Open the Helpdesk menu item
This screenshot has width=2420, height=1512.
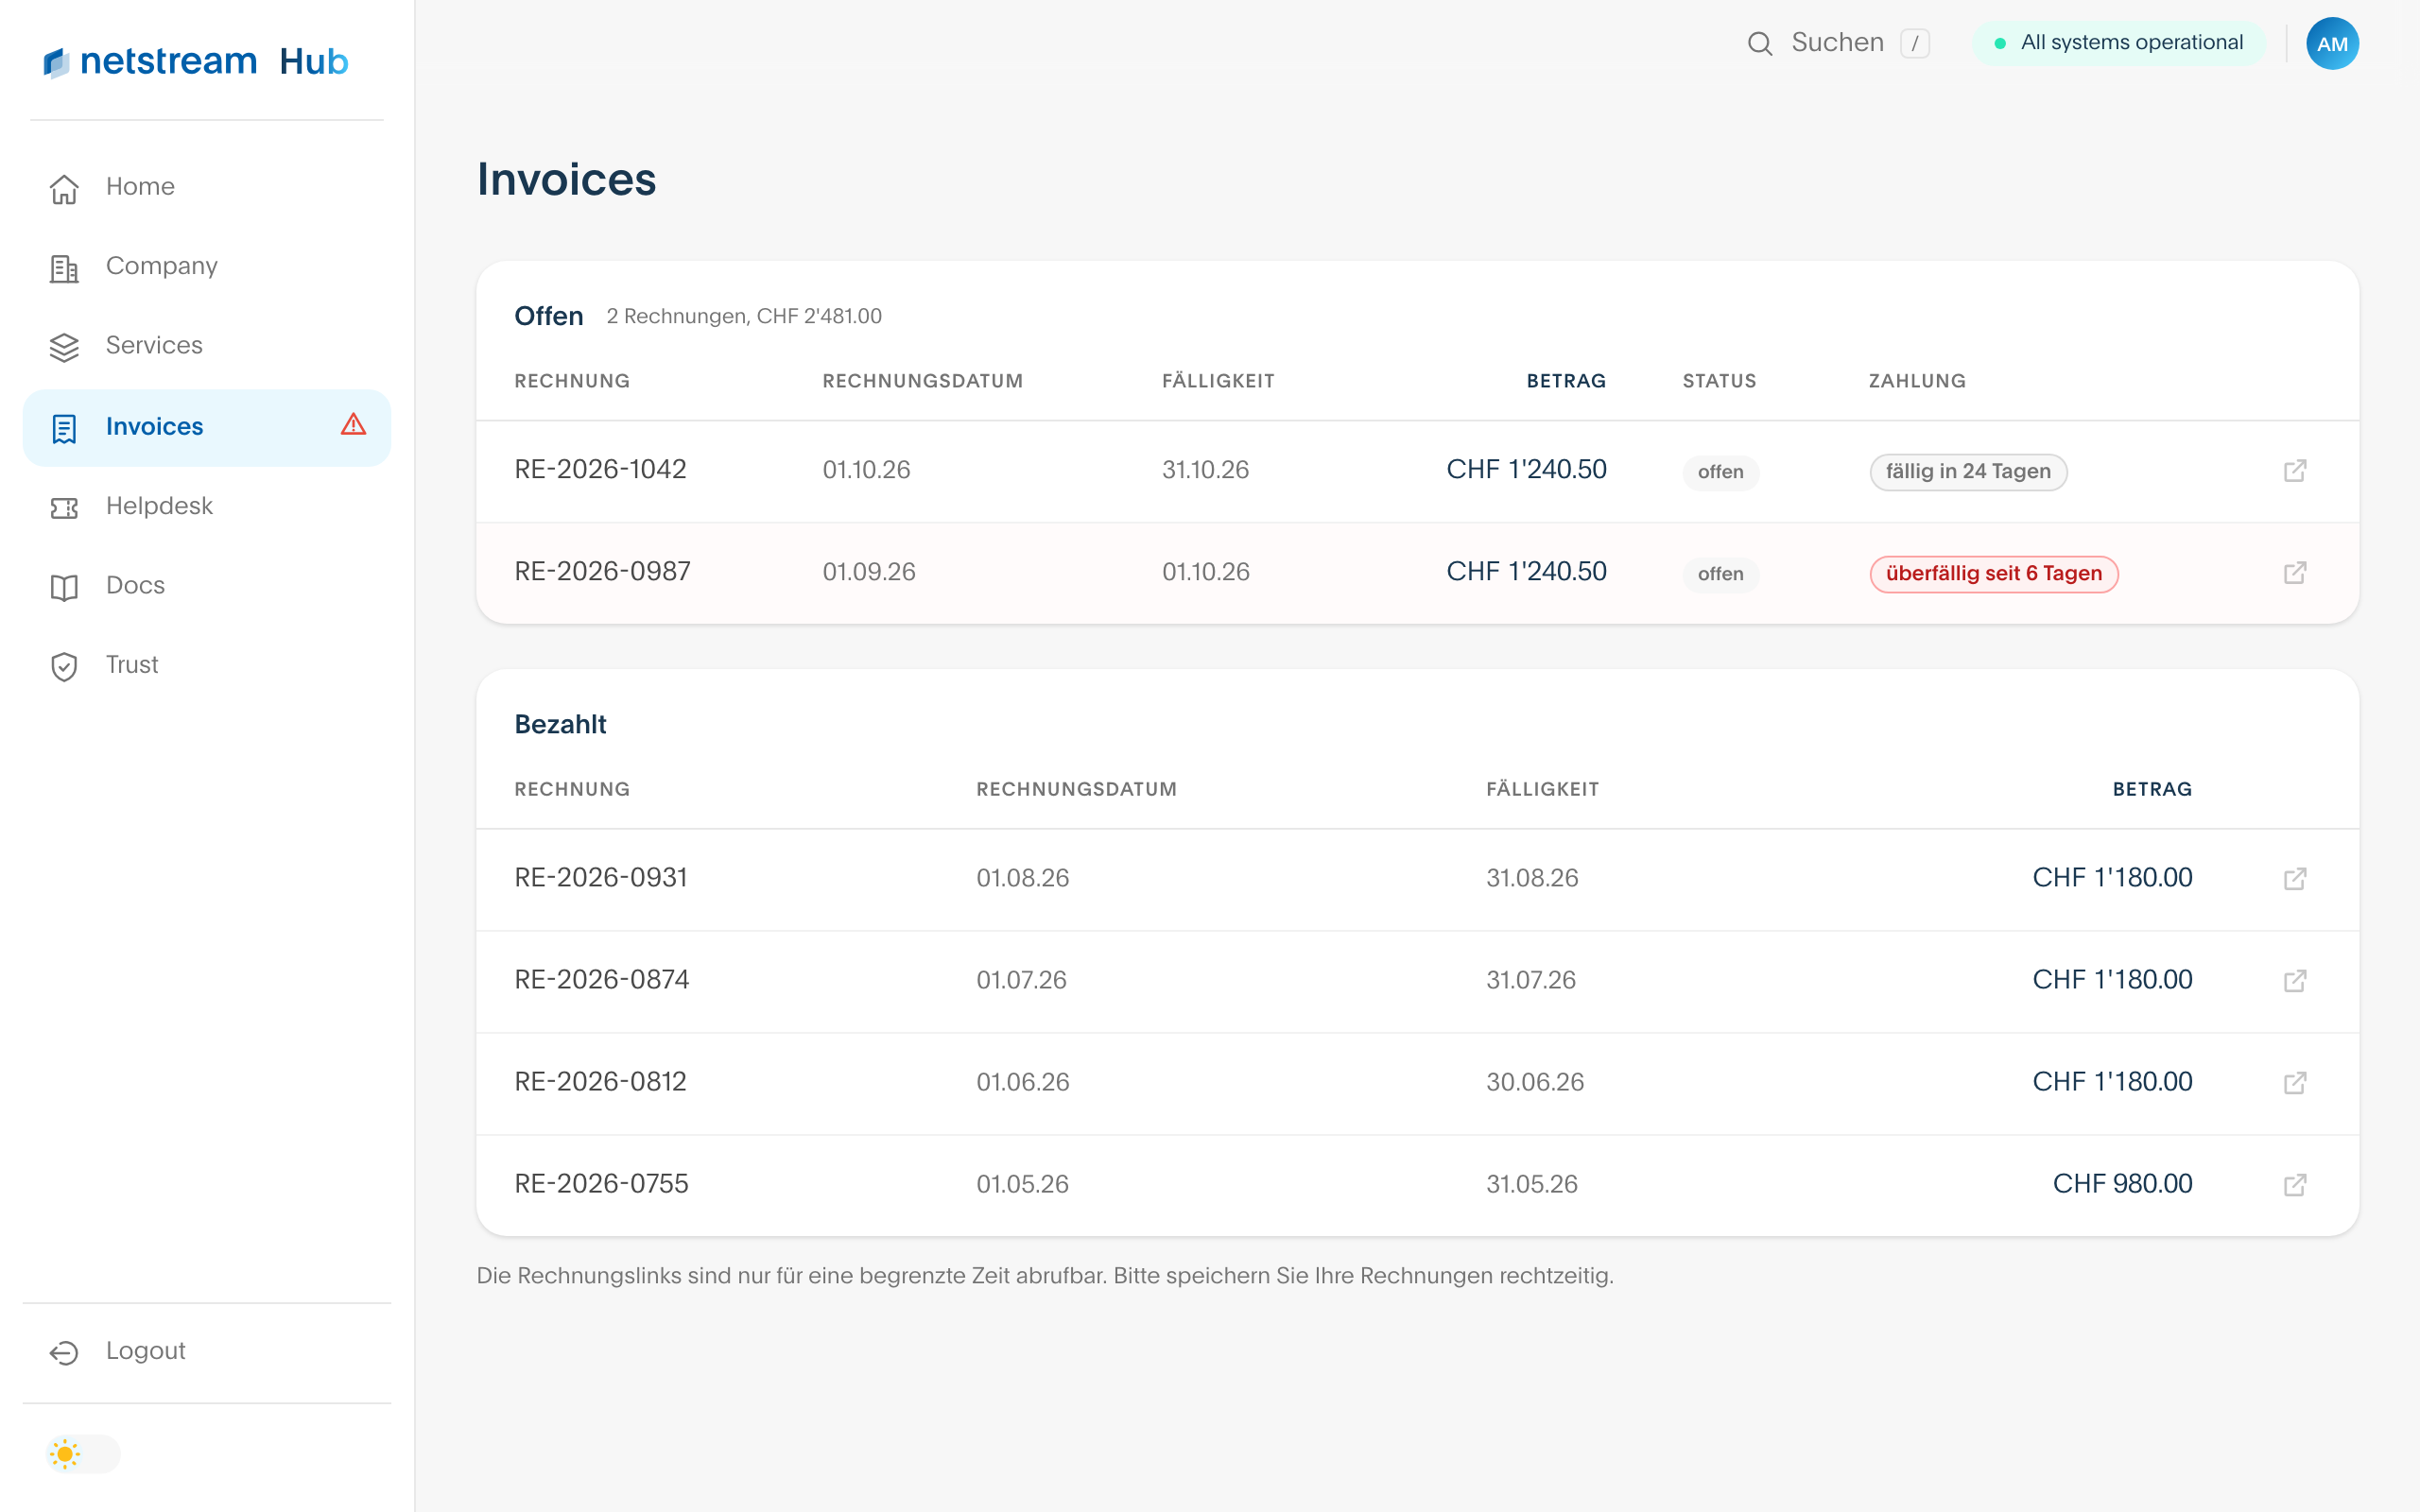(207, 507)
